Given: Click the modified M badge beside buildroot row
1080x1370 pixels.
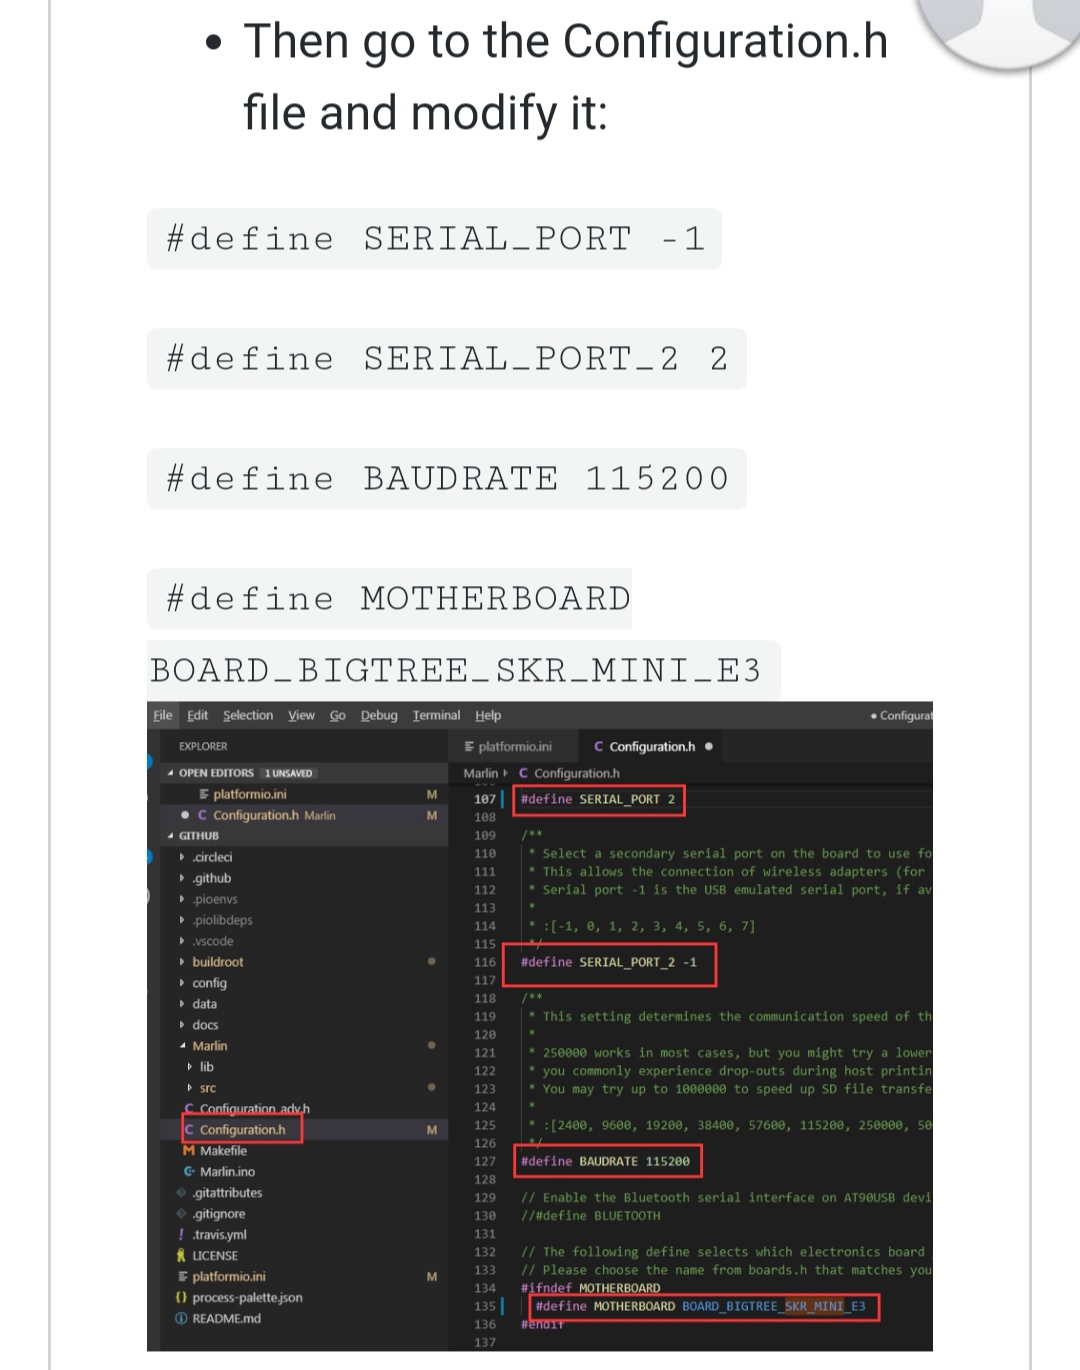Looking at the screenshot, I should coord(431,962).
